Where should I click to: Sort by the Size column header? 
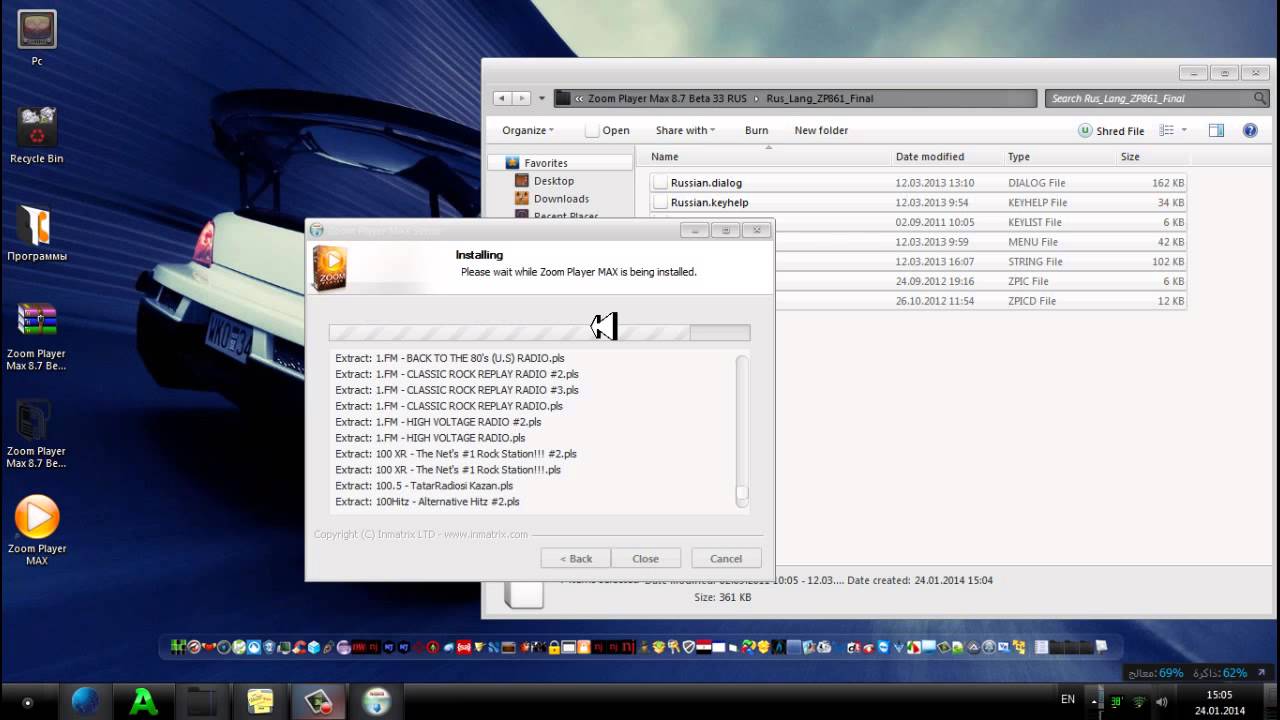point(1151,156)
